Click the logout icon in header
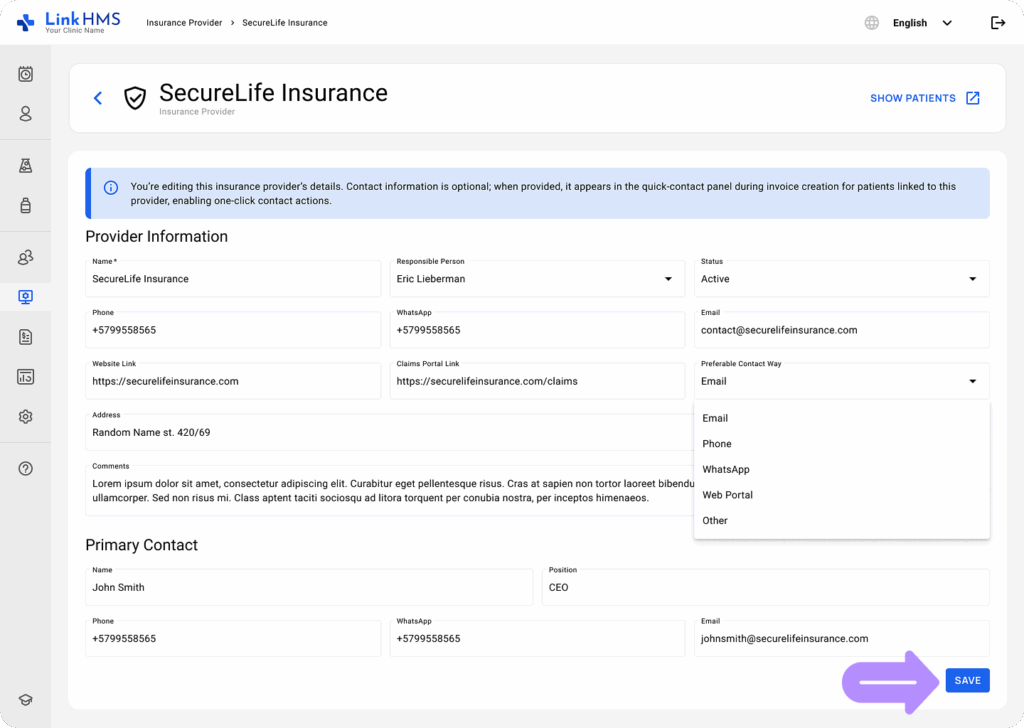The width and height of the screenshot is (1024, 728). pos(997,23)
